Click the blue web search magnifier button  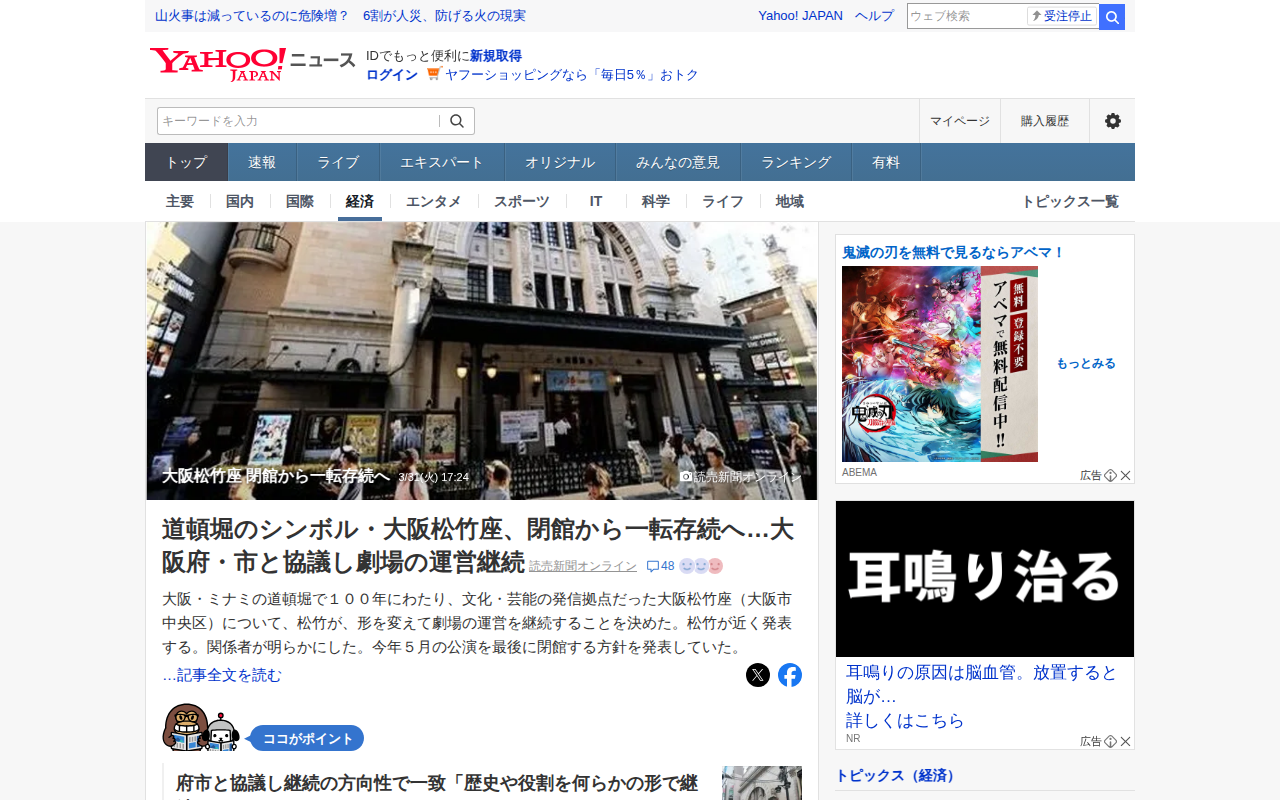click(x=1112, y=17)
